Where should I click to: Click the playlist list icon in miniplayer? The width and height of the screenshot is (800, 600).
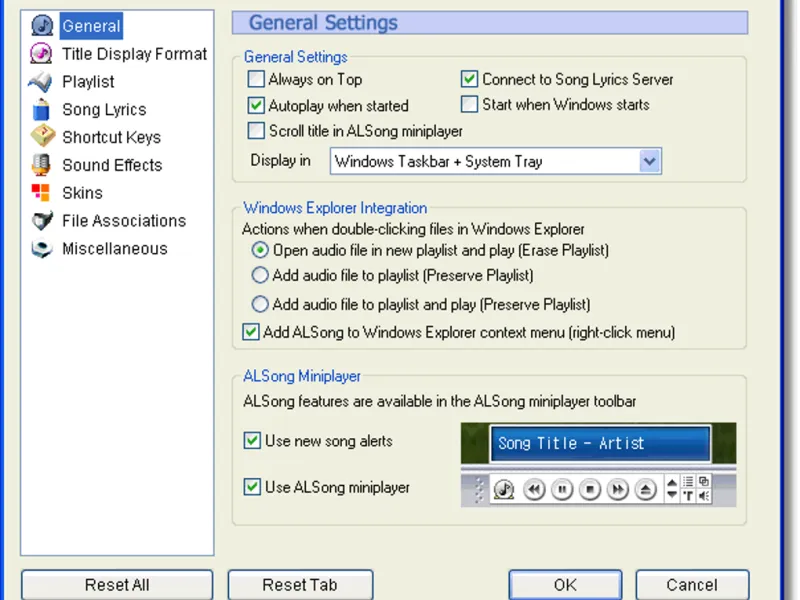pos(688,481)
